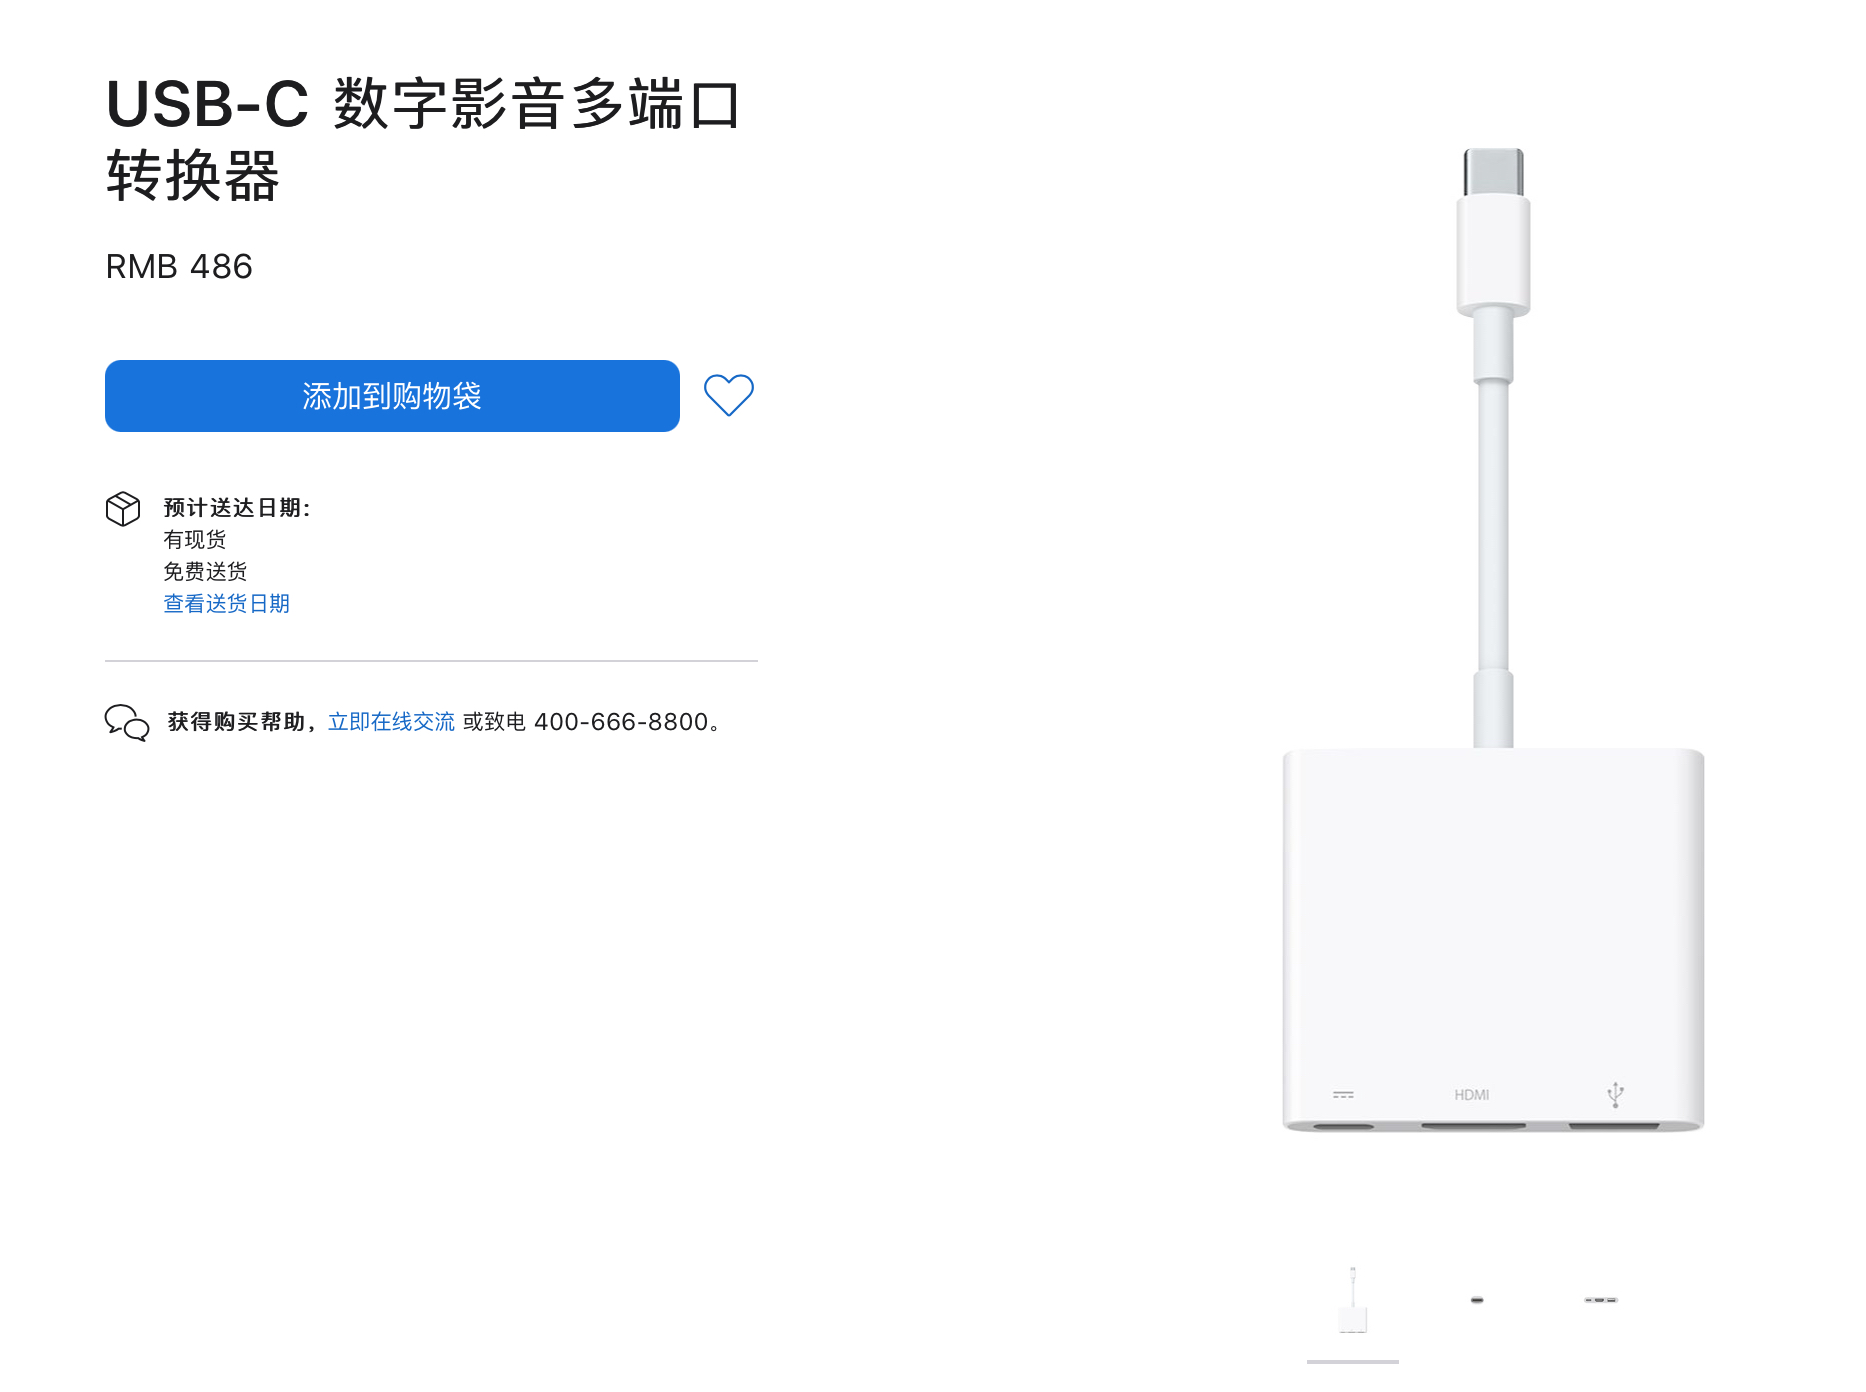
Task: Click the HDMI label on the adapter
Action: pyautogui.click(x=1472, y=1095)
